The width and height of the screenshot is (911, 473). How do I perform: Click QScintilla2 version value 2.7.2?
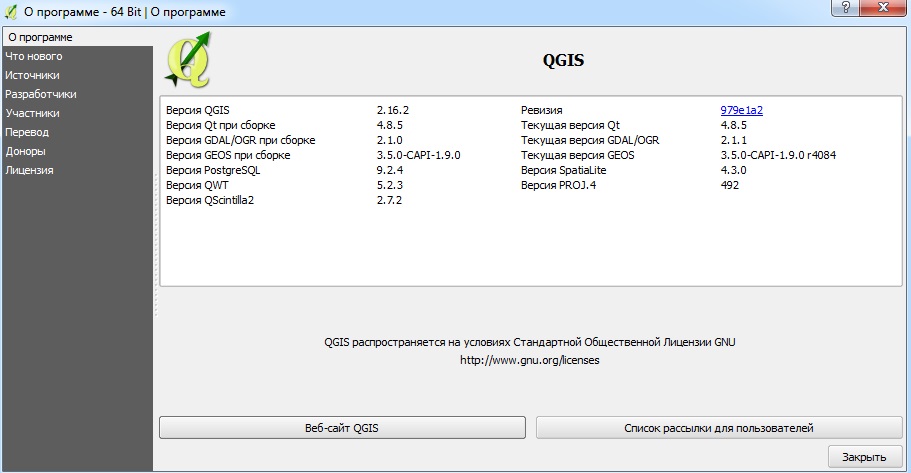click(389, 200)
